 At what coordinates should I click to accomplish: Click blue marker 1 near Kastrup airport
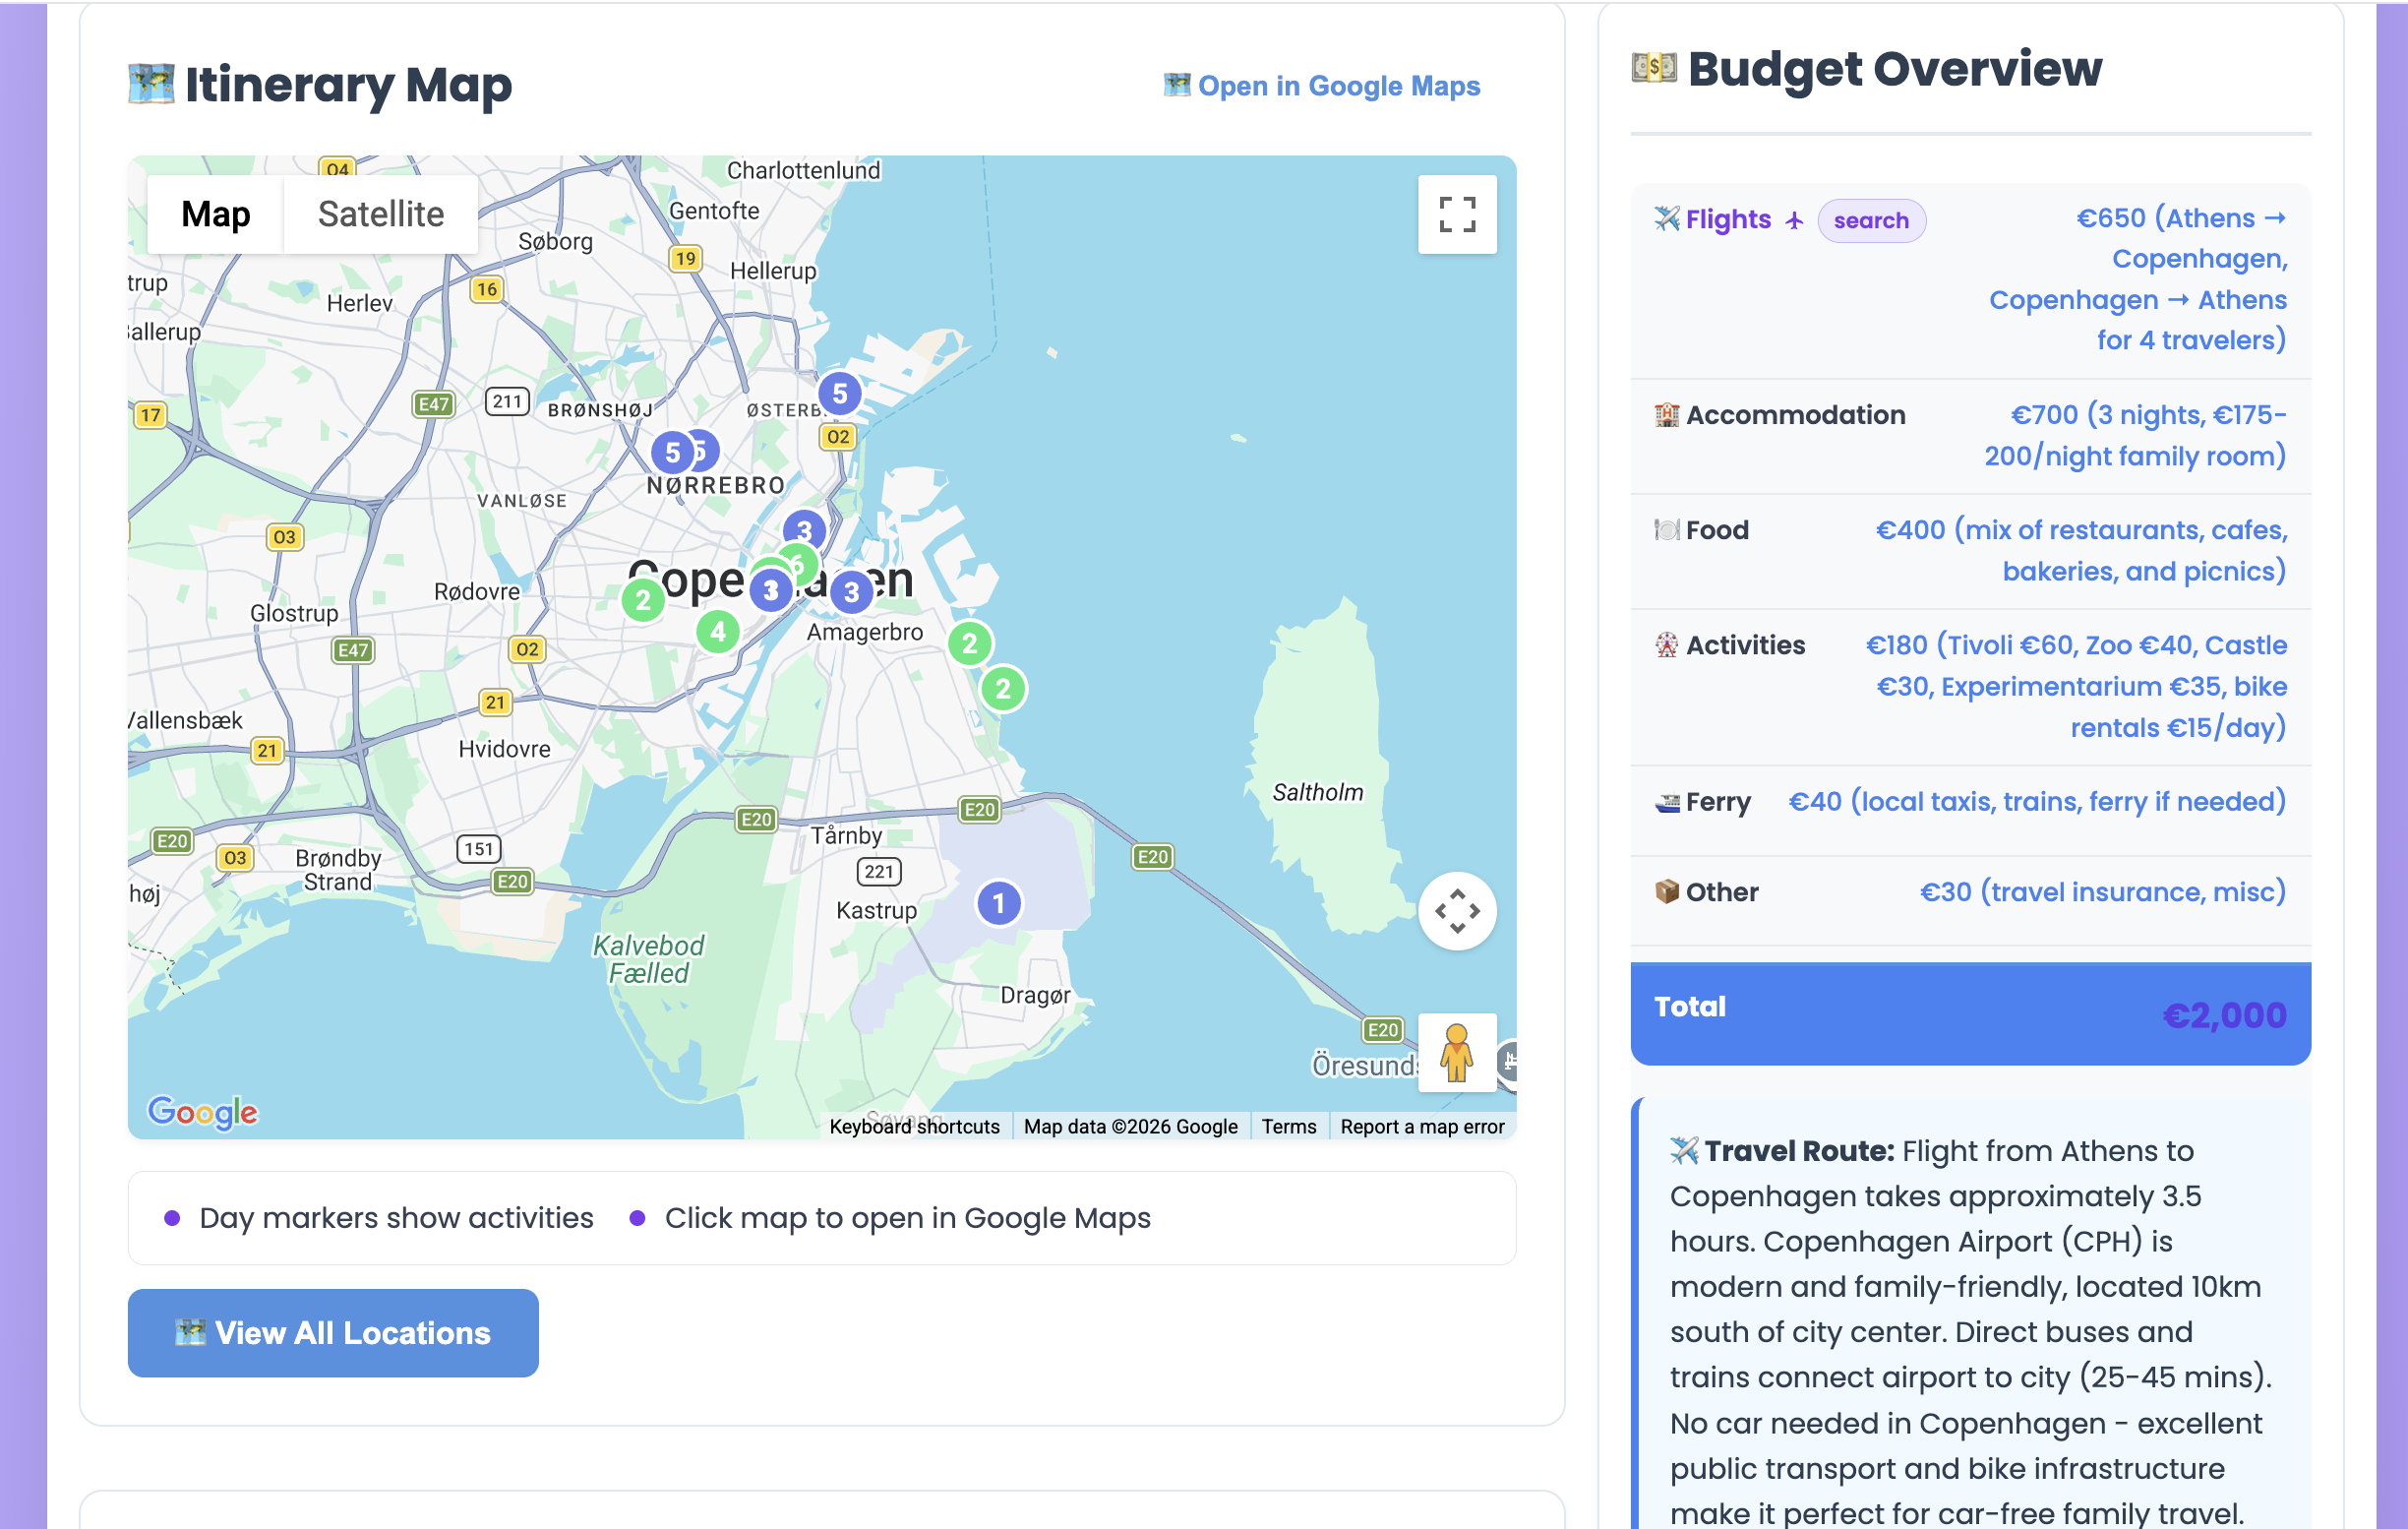pyautogui.click(x=998, y=903)
